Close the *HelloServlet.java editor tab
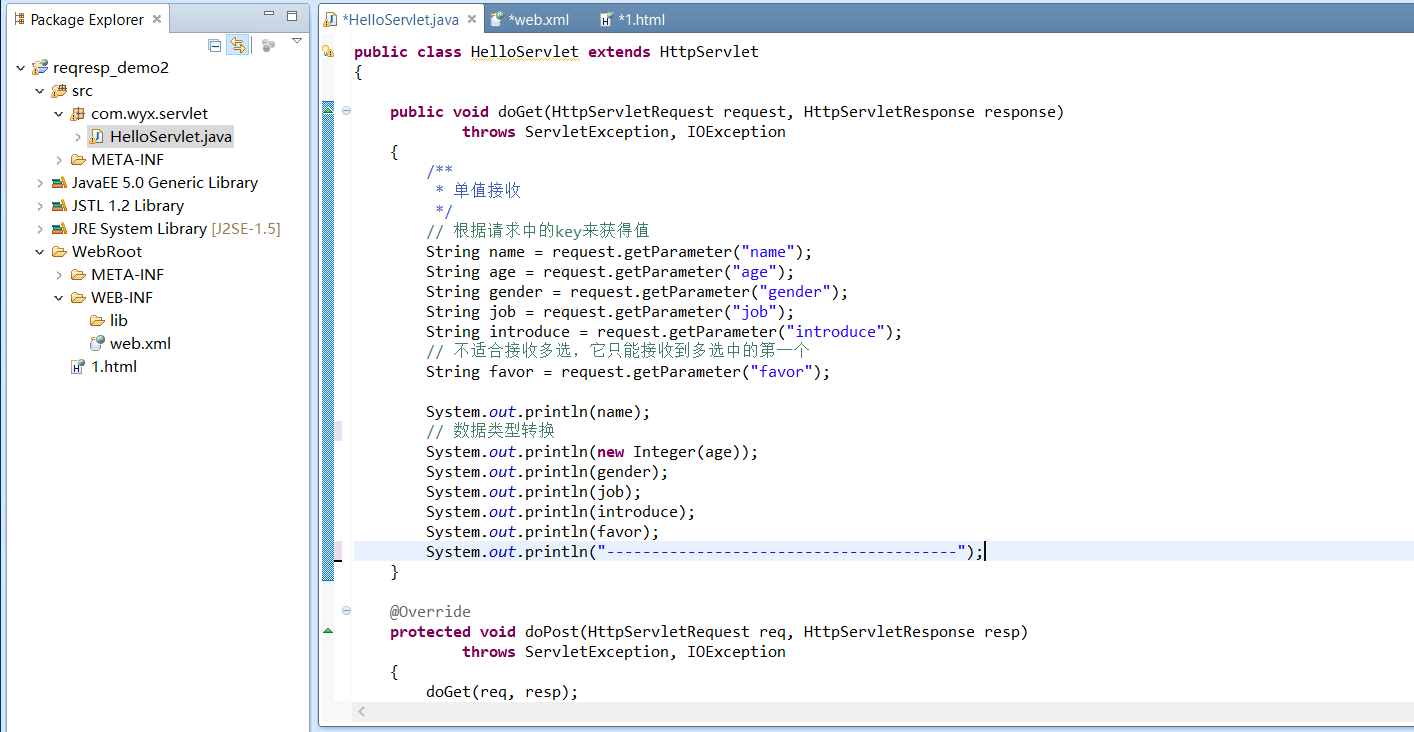The height and width of the screenshot is (732, 1414). pos(473,20)
